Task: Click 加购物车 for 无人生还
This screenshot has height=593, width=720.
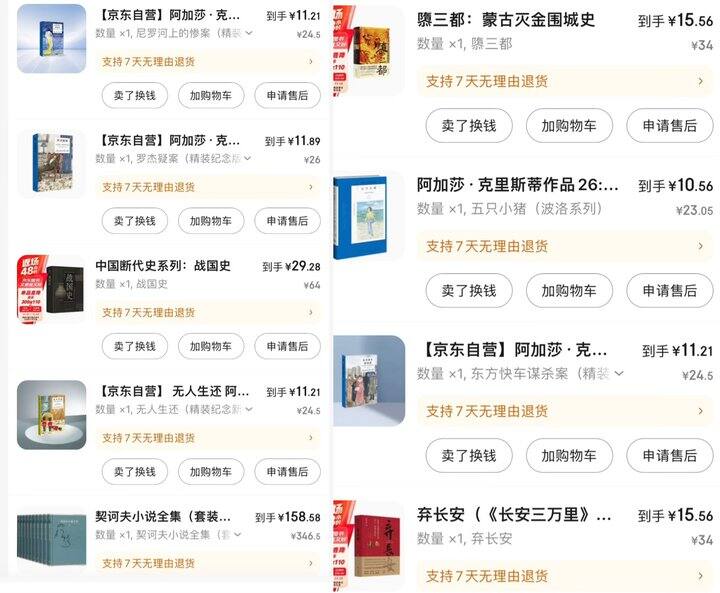Action: click(211, 472)
